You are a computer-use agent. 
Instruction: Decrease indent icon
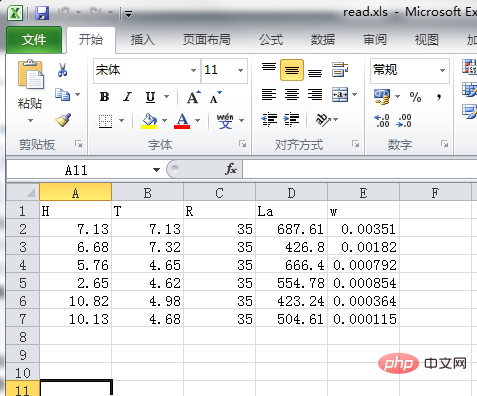pyautogui.click(x=269, y=120)
